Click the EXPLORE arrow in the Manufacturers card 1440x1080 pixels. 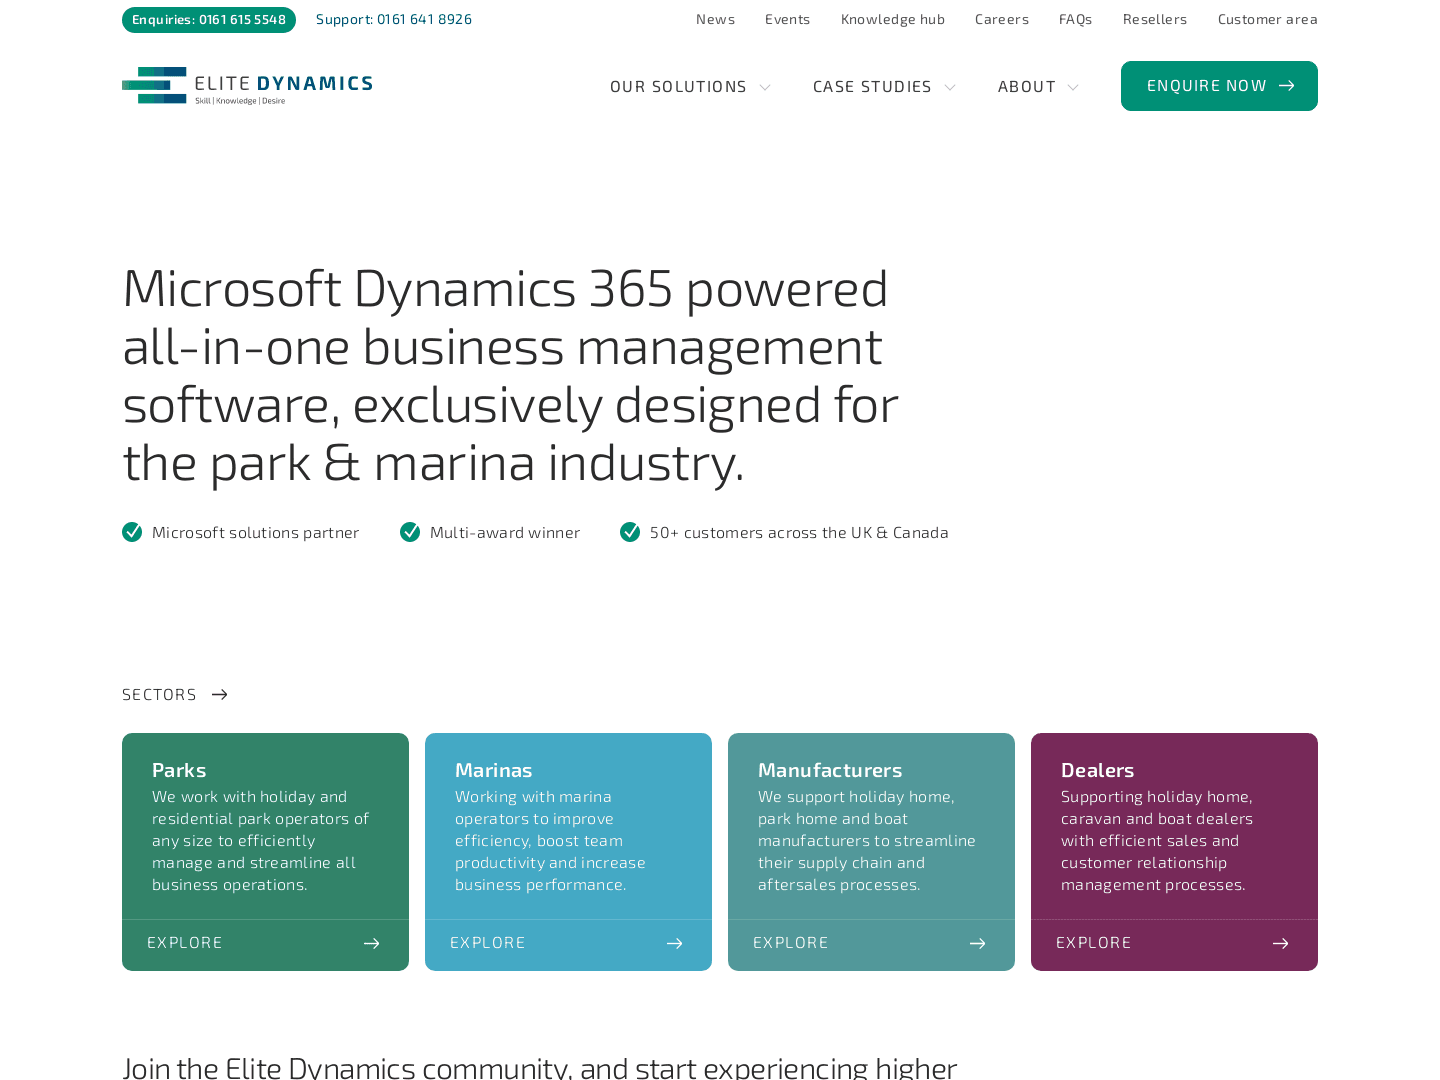(977, 942)
